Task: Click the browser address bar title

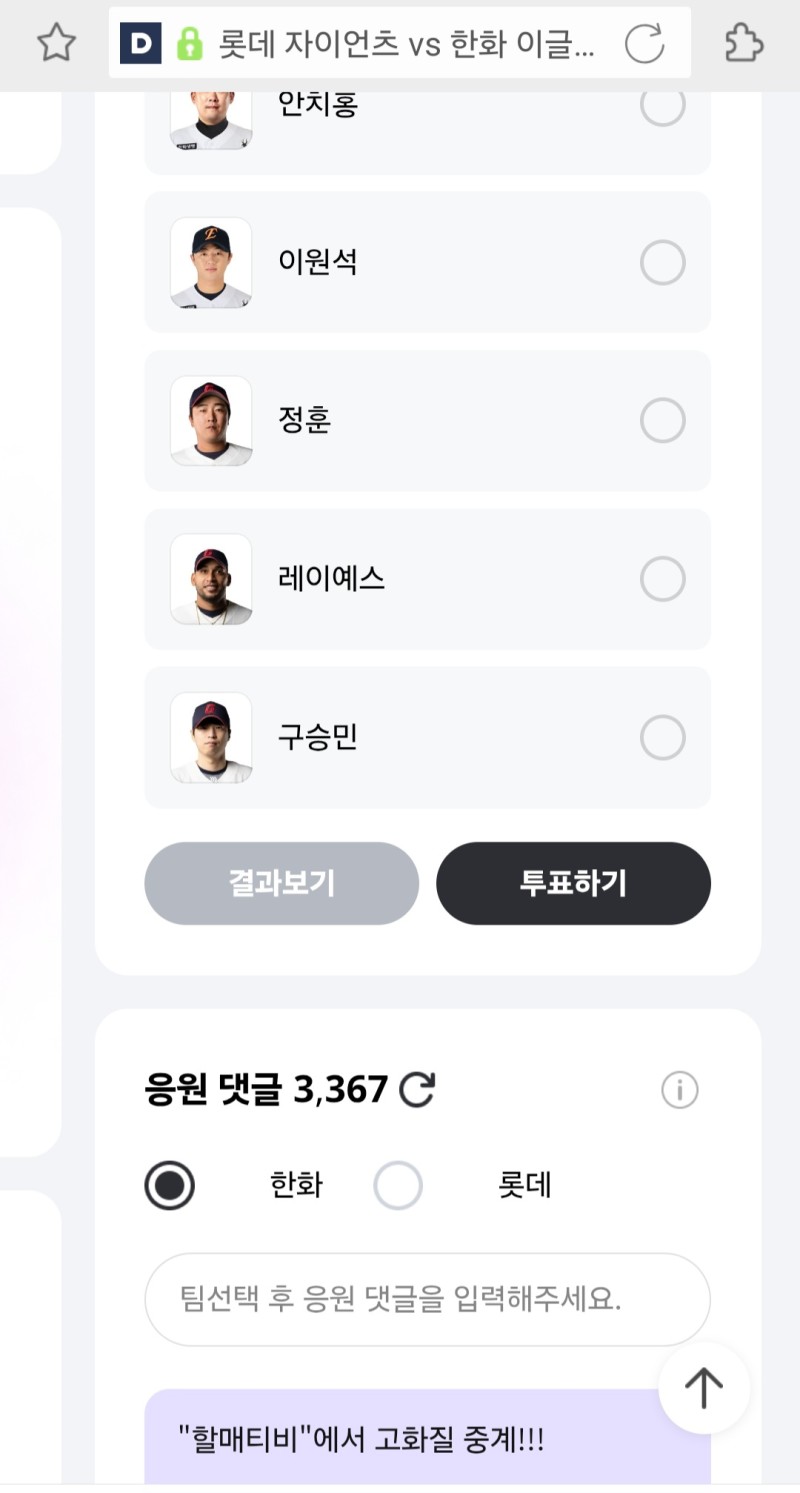Action: click(405, 43)
